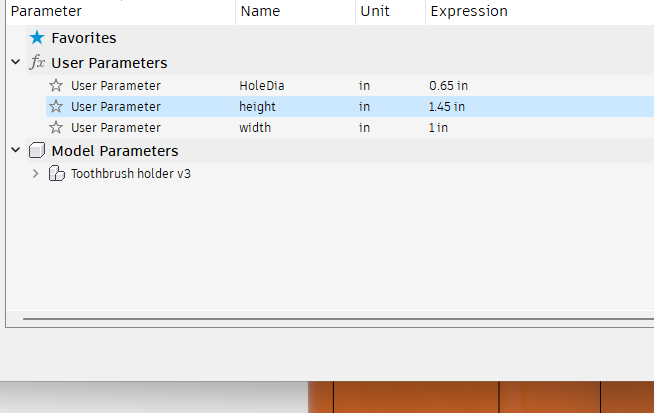Click the unit cell of height
The height and width of the screenshot is (413, 654).
pyautogui.click(x=365, y=106)
